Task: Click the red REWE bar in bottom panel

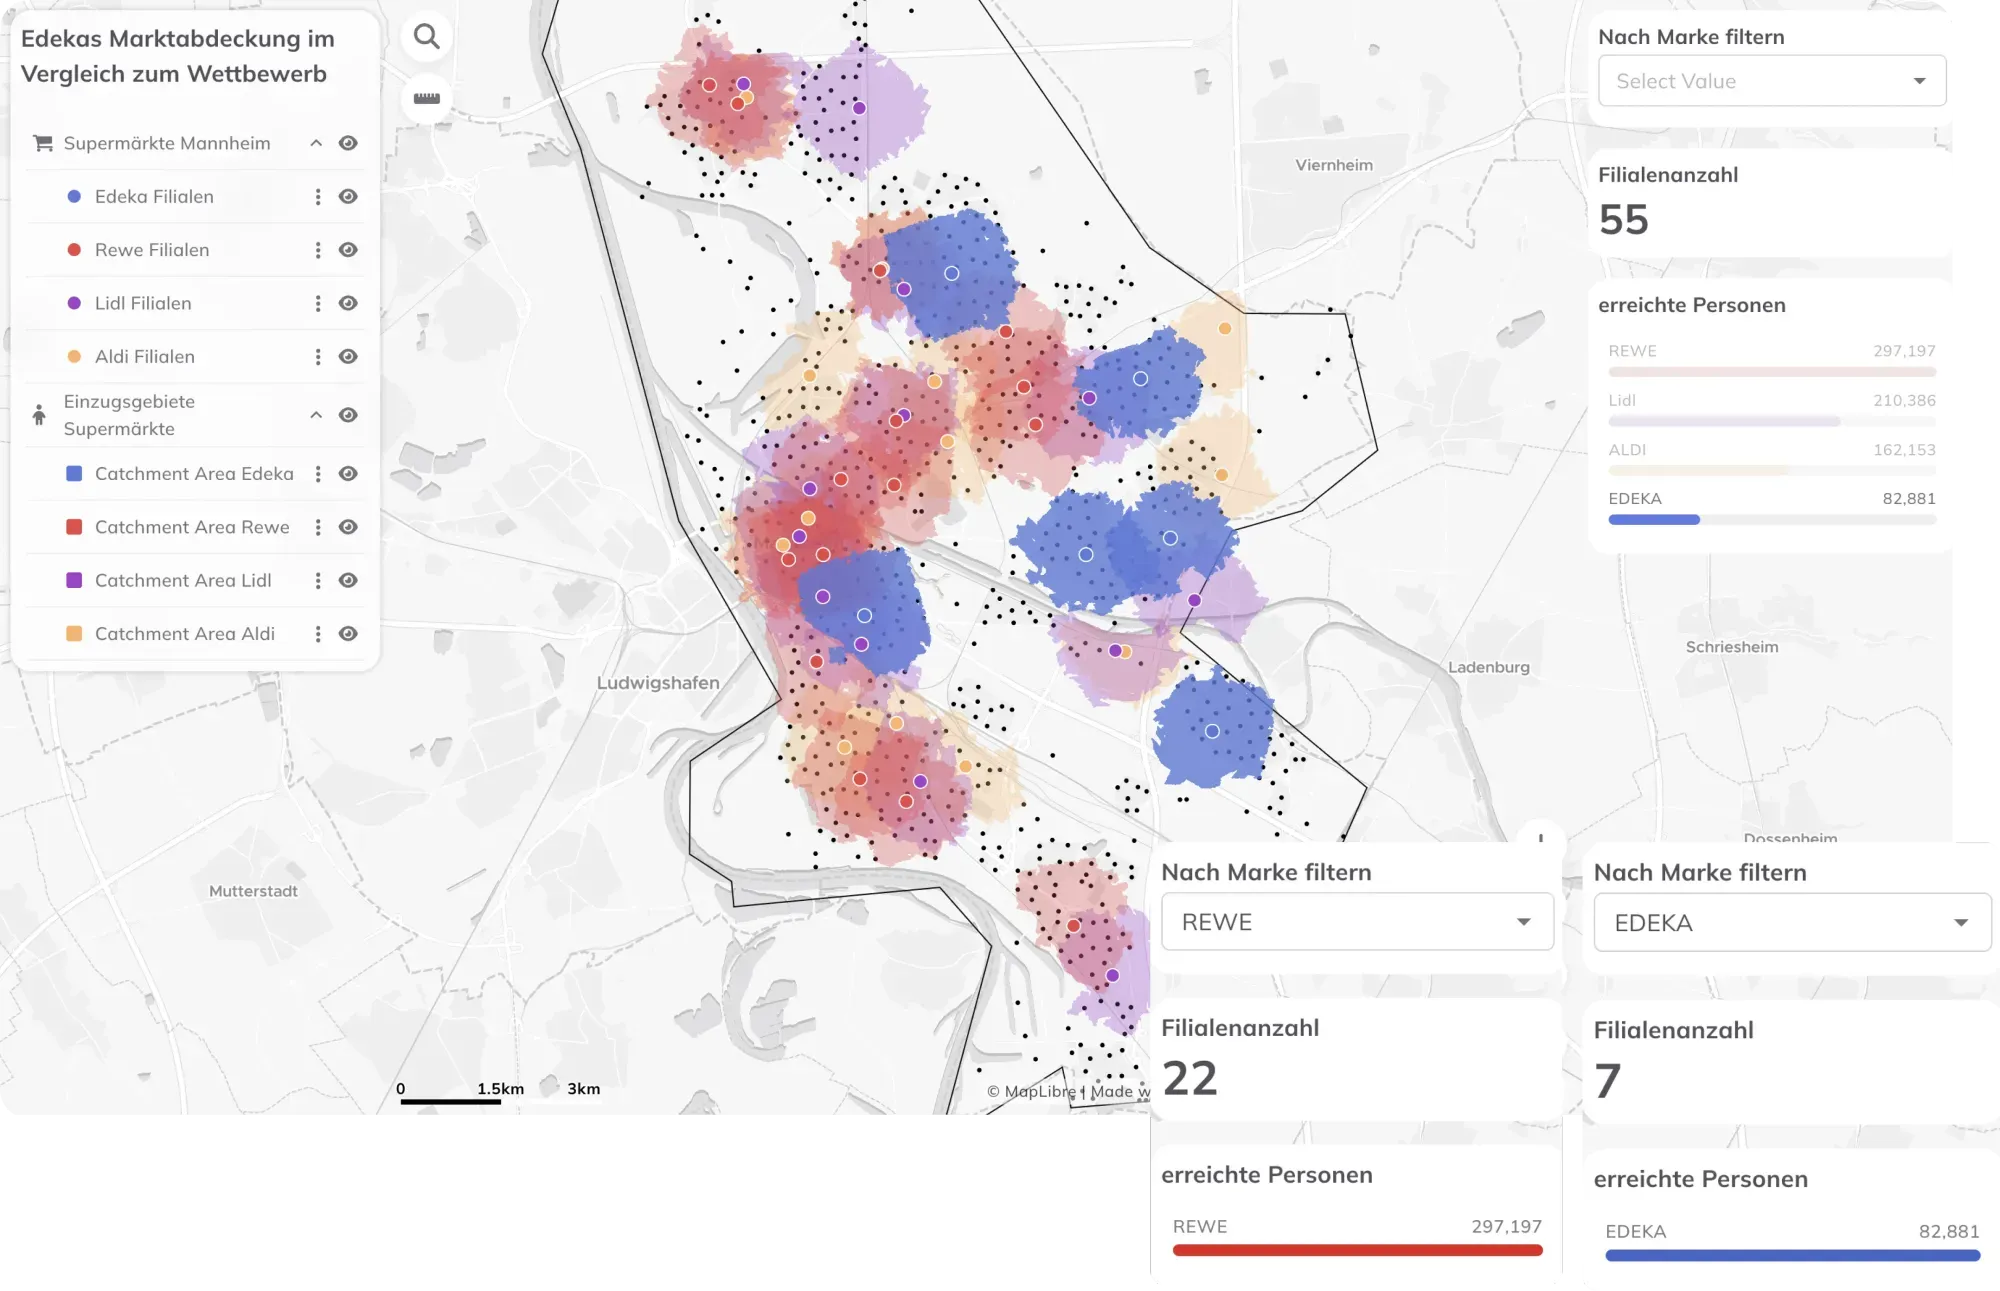Action: click(1357, 1250)
